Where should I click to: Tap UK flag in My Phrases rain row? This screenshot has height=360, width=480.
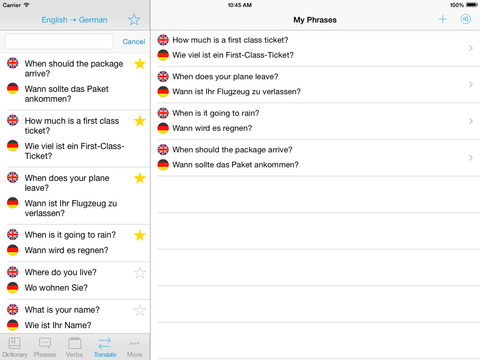tap(163, 113)
